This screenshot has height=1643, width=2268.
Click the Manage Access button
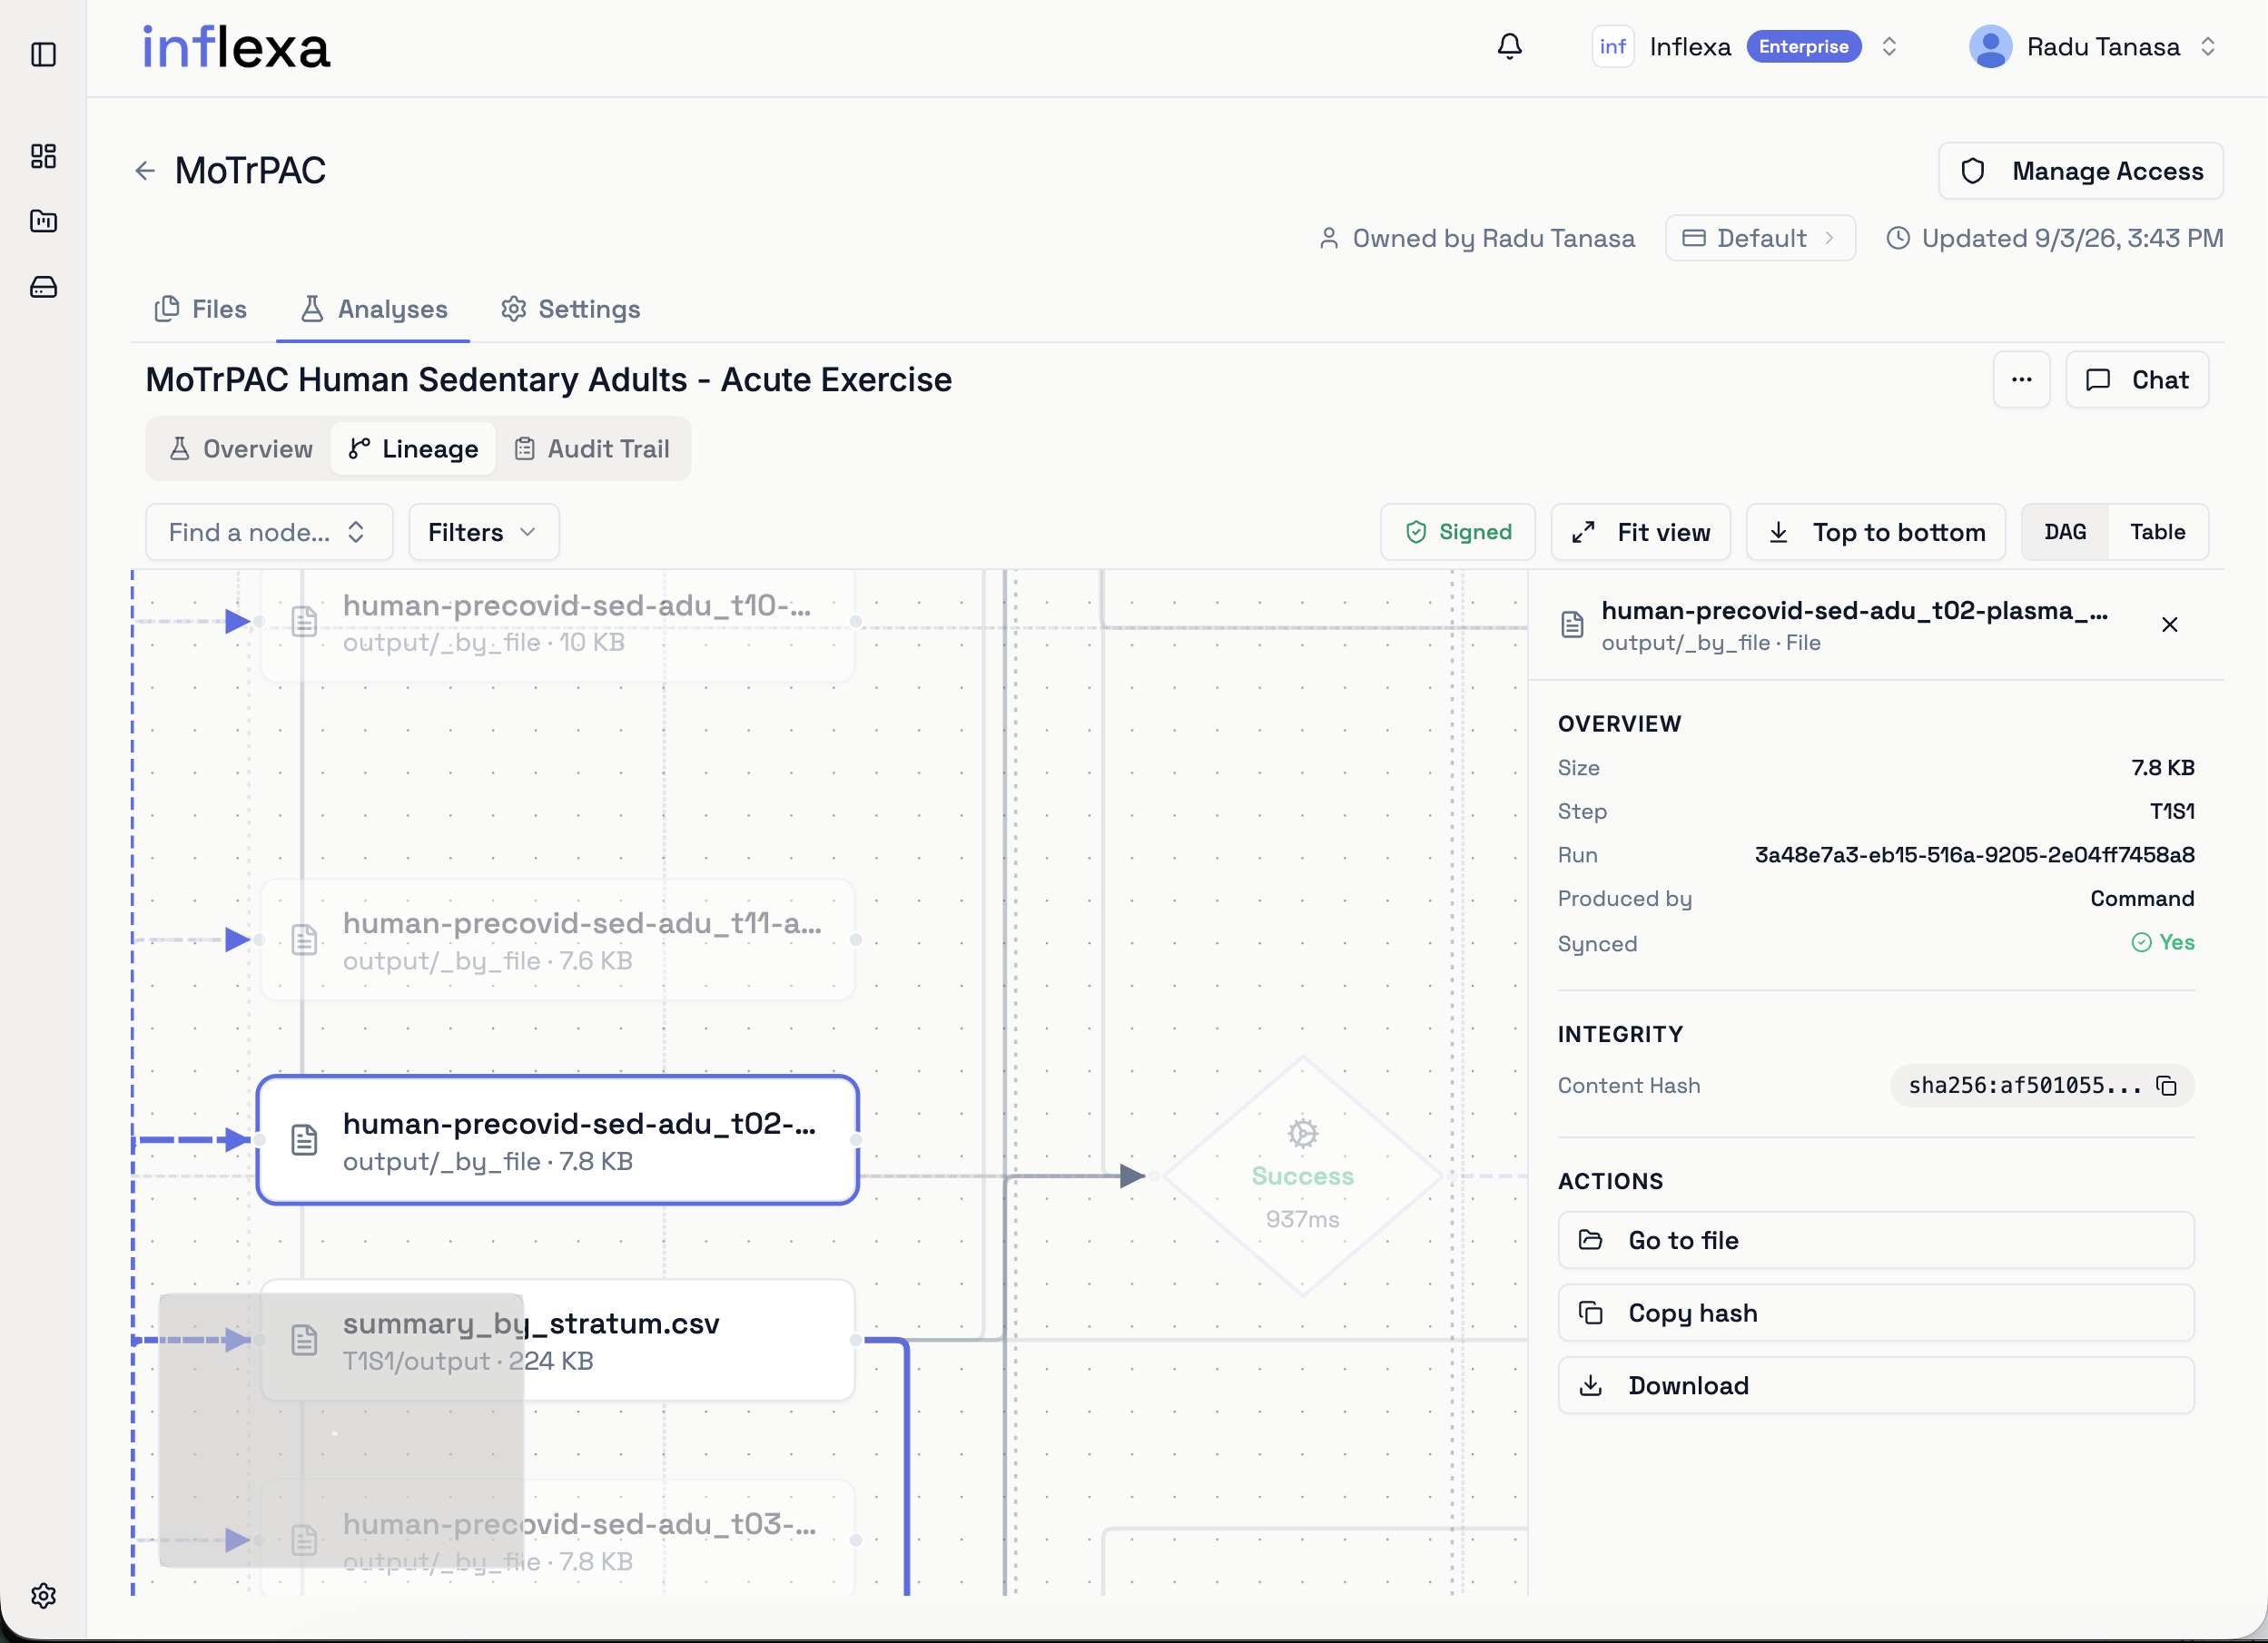pyautogui.click(x=2081, y=171)
